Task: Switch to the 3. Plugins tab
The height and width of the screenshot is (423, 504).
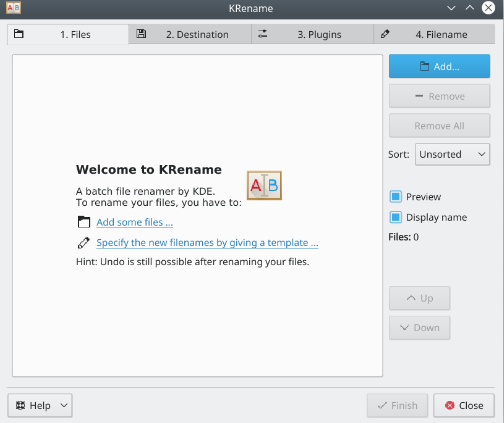Action: [x=312, y=34]
